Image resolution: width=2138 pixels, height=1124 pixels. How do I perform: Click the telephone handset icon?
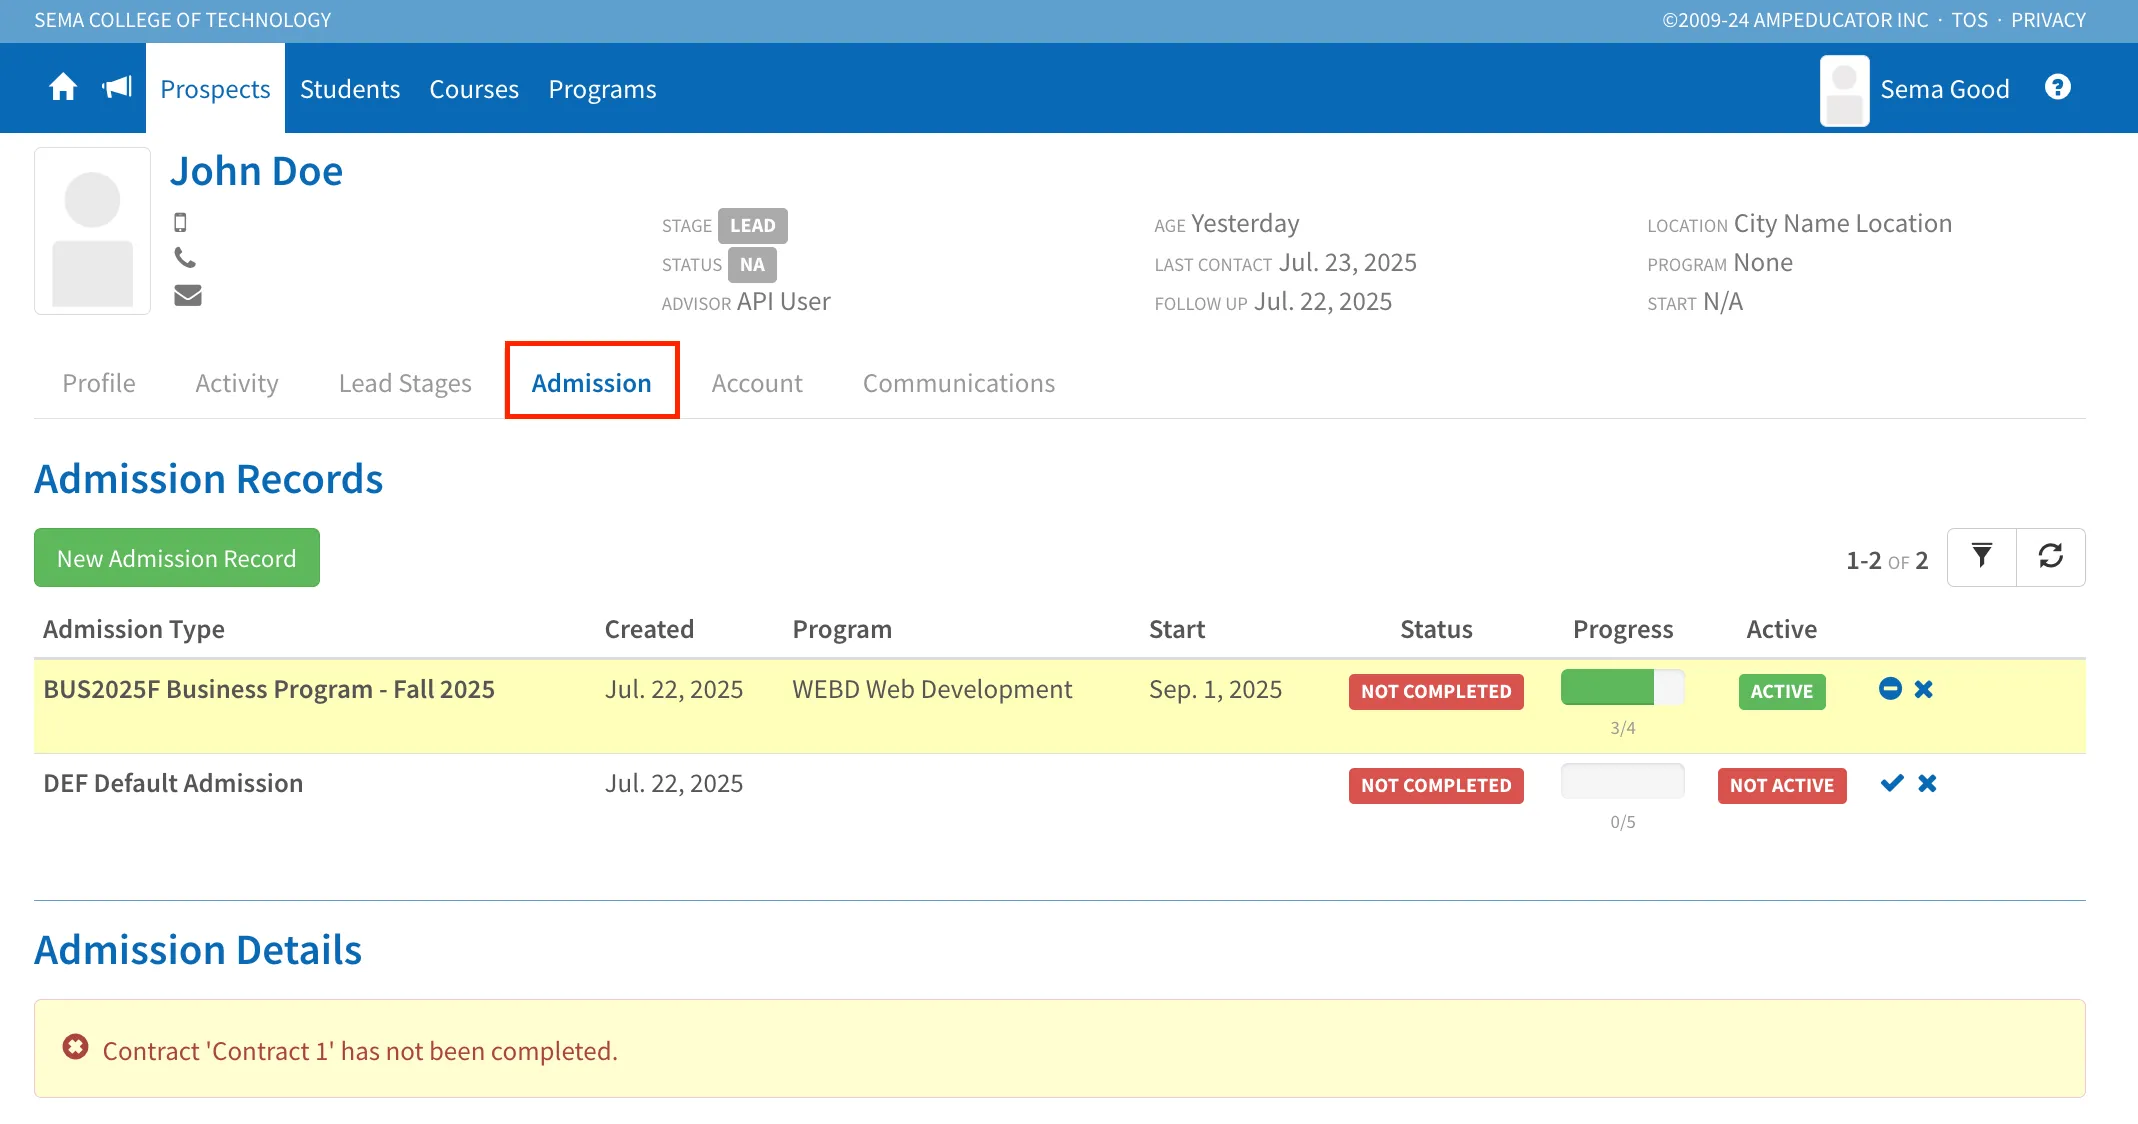point(185,258)
